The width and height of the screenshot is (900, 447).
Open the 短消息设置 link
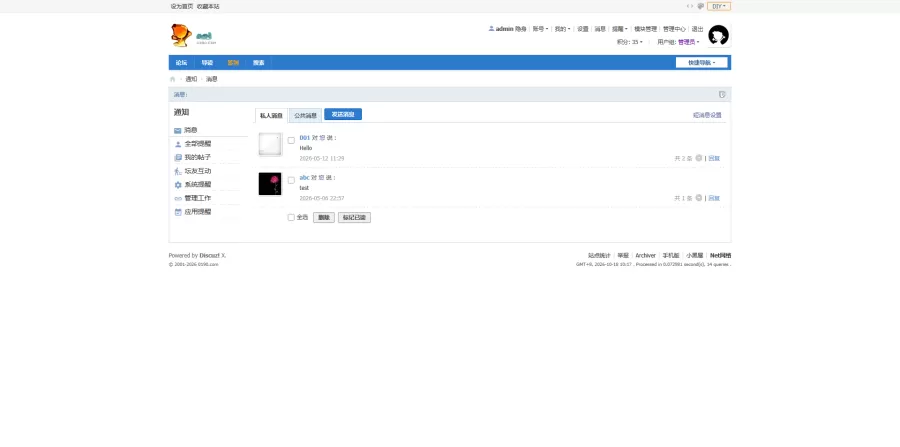coord(707,115)
